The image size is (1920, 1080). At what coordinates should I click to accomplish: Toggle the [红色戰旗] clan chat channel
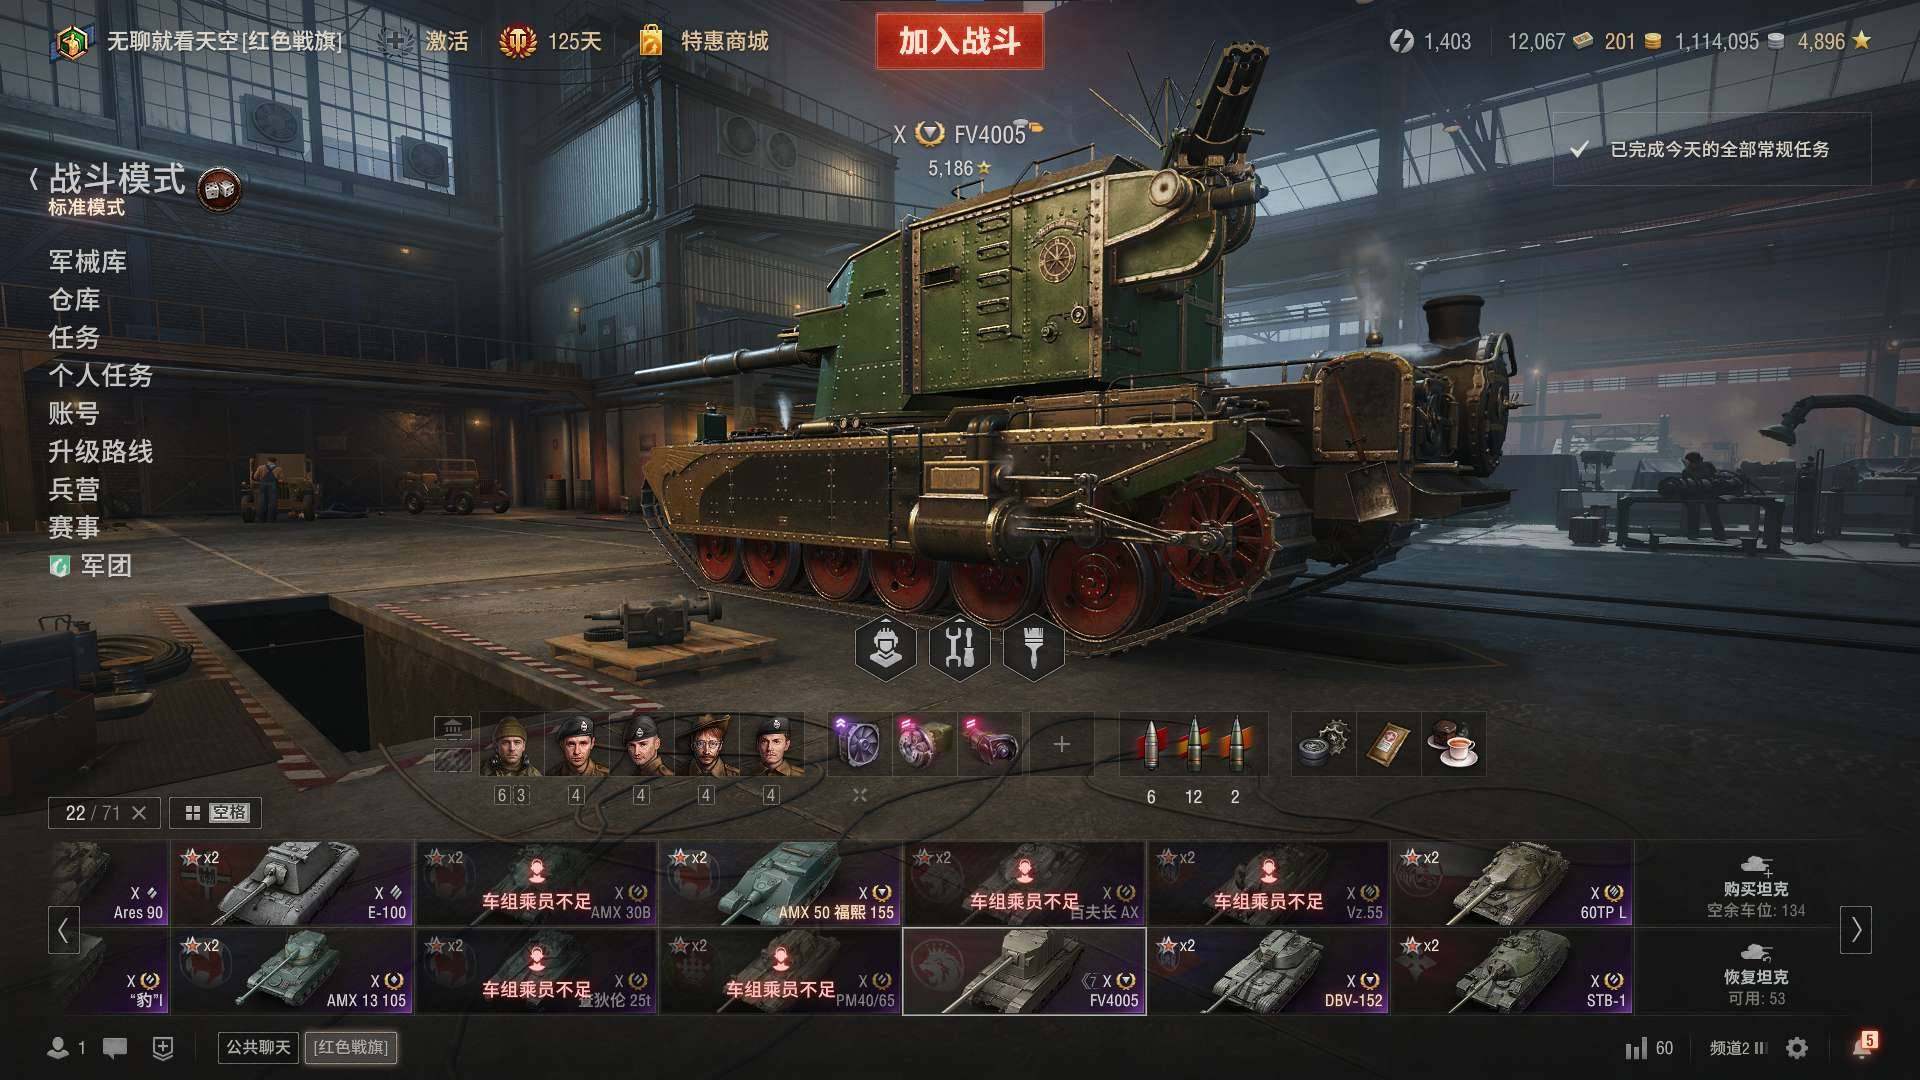[351, 1047]
